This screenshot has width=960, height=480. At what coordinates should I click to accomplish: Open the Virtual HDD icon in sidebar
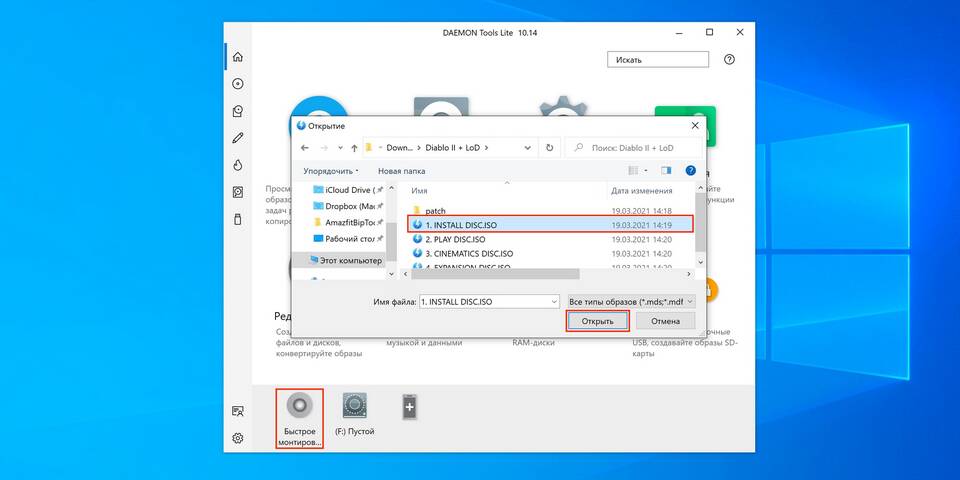point(238,192)
